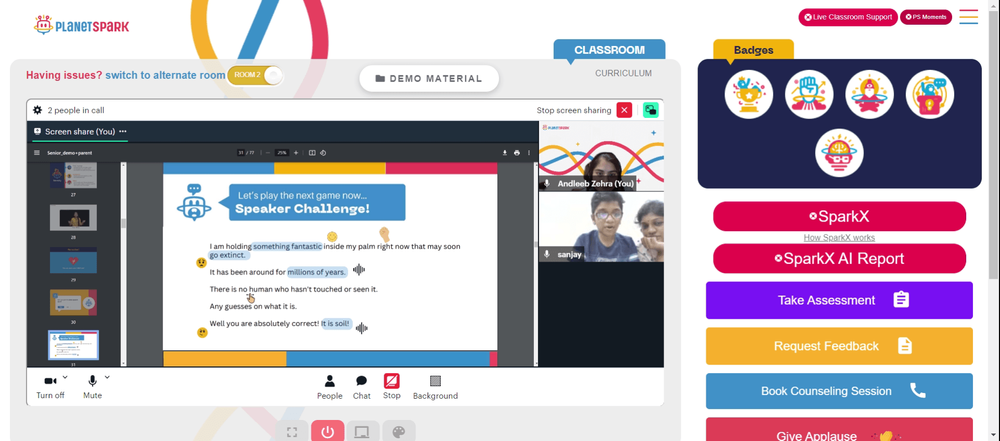This screenshot has width=1000, height=441.
Task: Click the trophy badge icon
Action: pyautogui.click(x=749, y=94)
